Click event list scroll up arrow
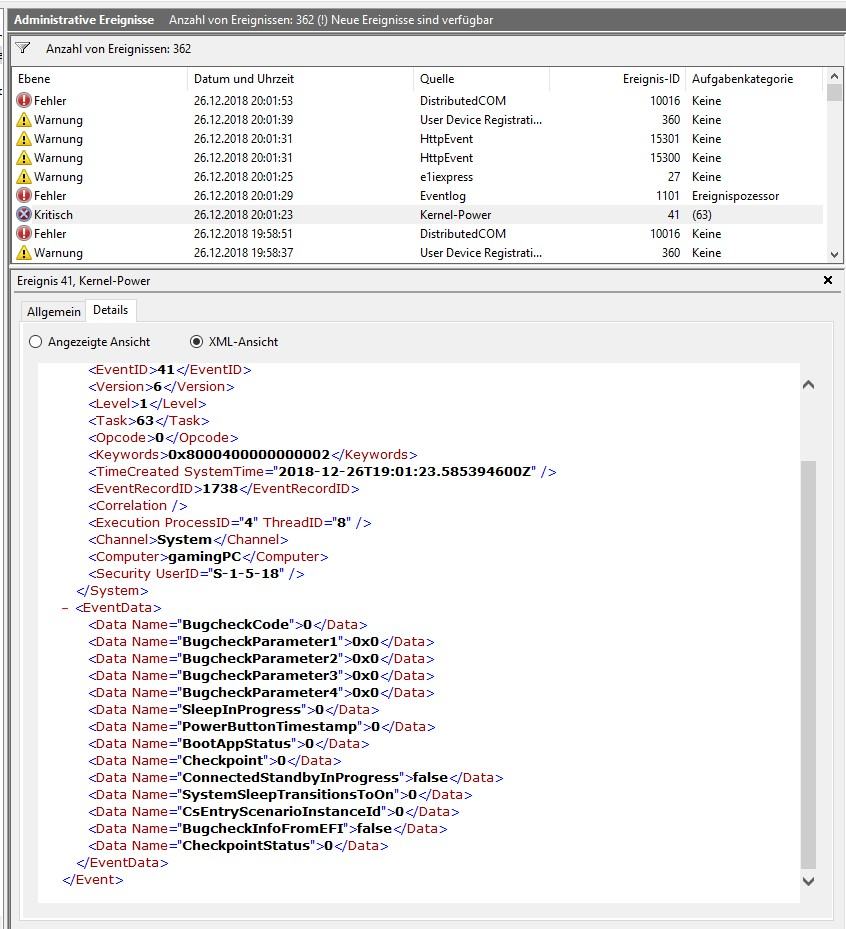The height and width of the screenshot is (929, 846). point(834,76)
